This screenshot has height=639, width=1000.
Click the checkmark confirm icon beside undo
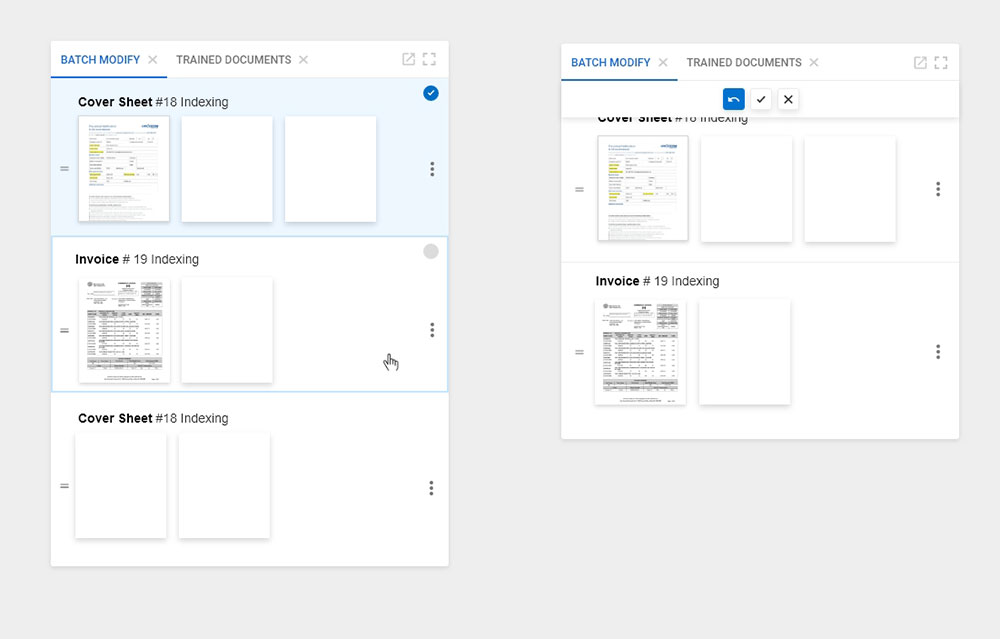click(761, 100)
